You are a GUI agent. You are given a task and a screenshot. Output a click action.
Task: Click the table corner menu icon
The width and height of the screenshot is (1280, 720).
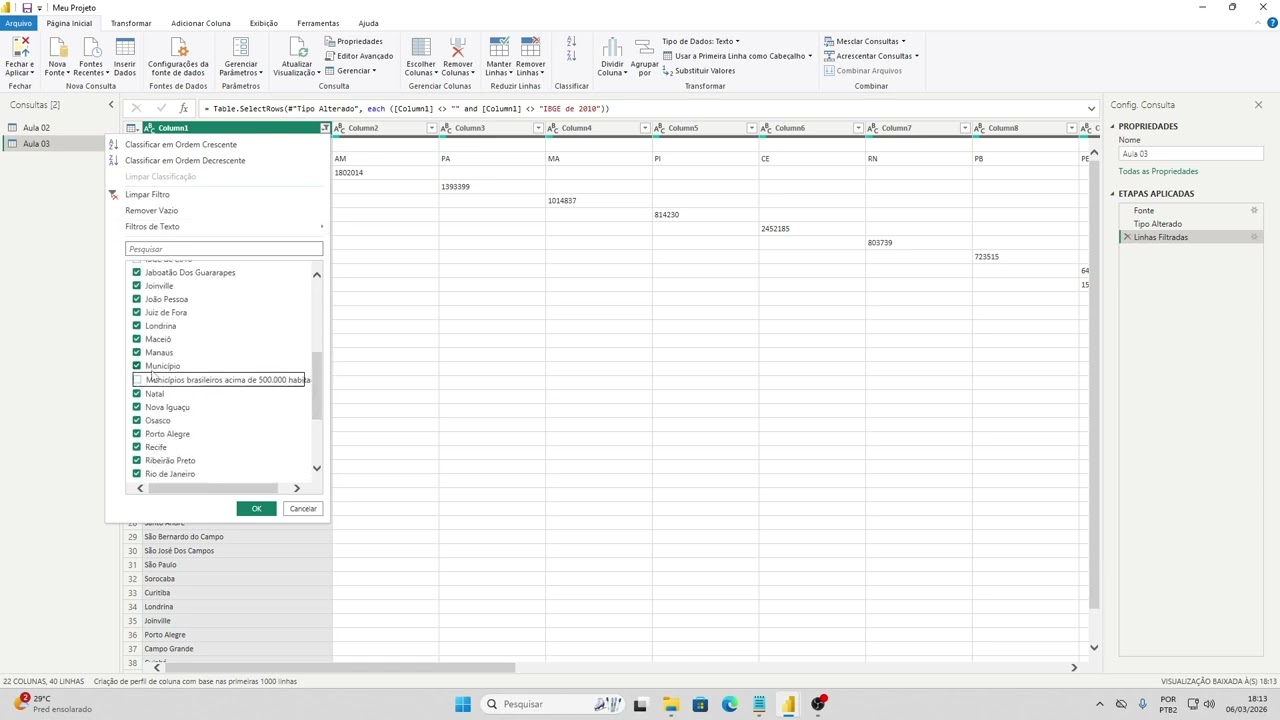(x=131, y=128)
